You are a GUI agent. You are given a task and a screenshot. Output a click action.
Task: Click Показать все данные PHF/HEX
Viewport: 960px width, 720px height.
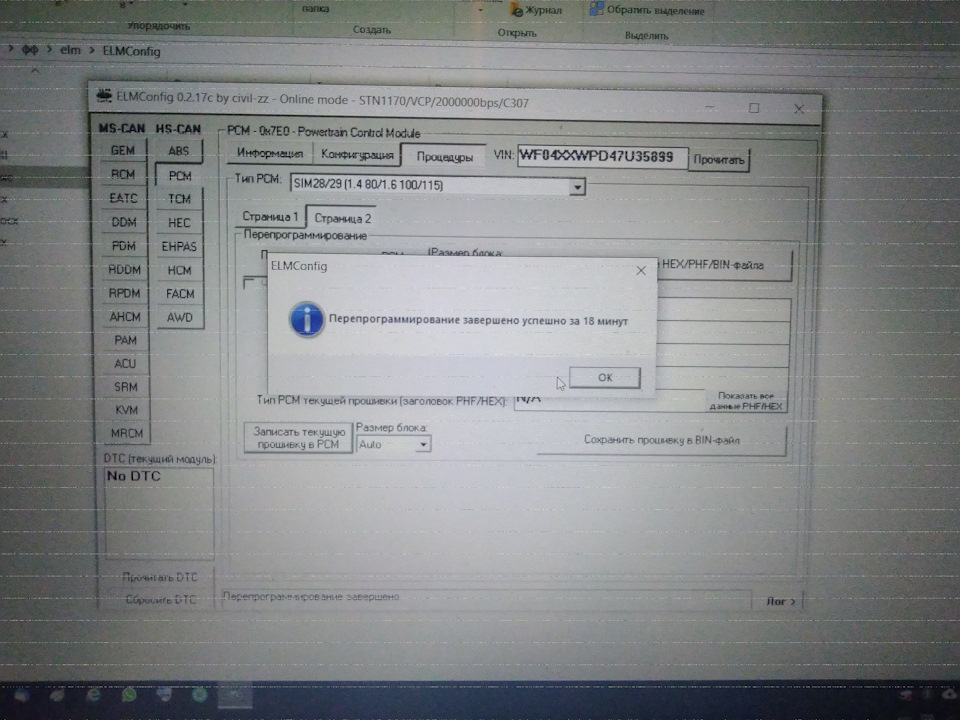coord(745,400)
